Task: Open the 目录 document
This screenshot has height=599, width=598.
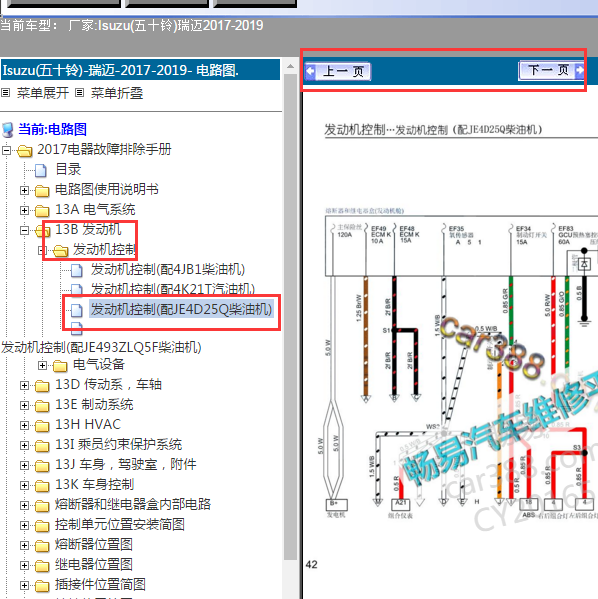Action: pyautogui.click(x=68, y=169)
